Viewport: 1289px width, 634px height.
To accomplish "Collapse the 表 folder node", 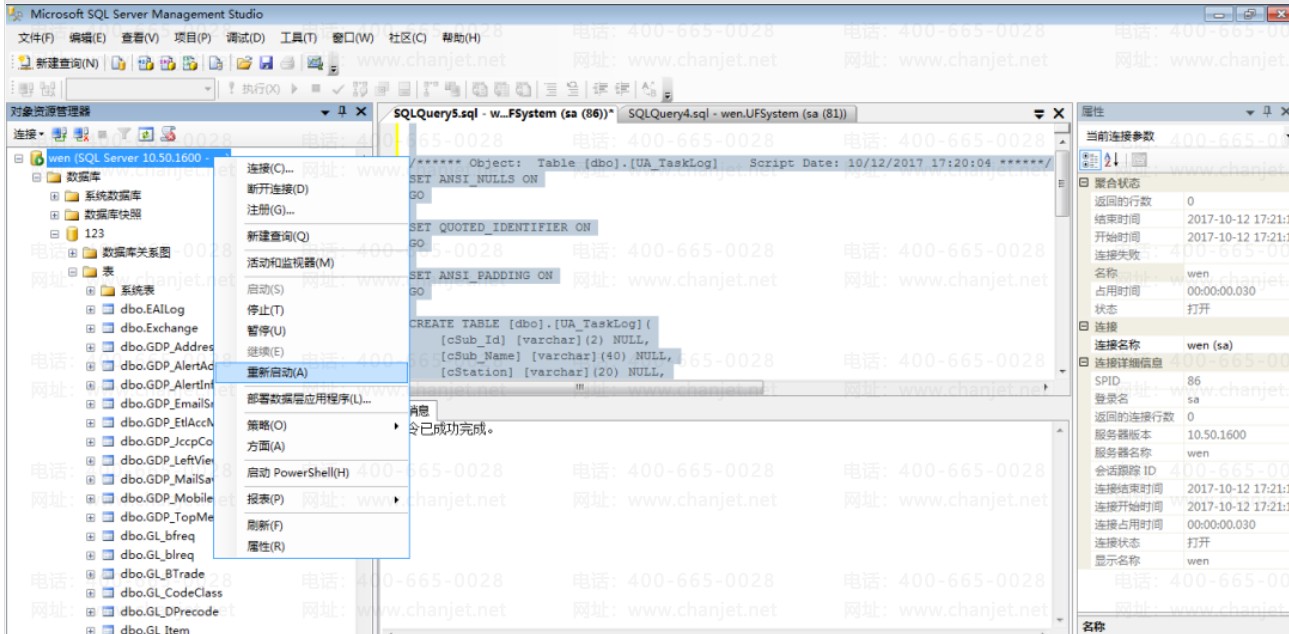I will [73, 272].
